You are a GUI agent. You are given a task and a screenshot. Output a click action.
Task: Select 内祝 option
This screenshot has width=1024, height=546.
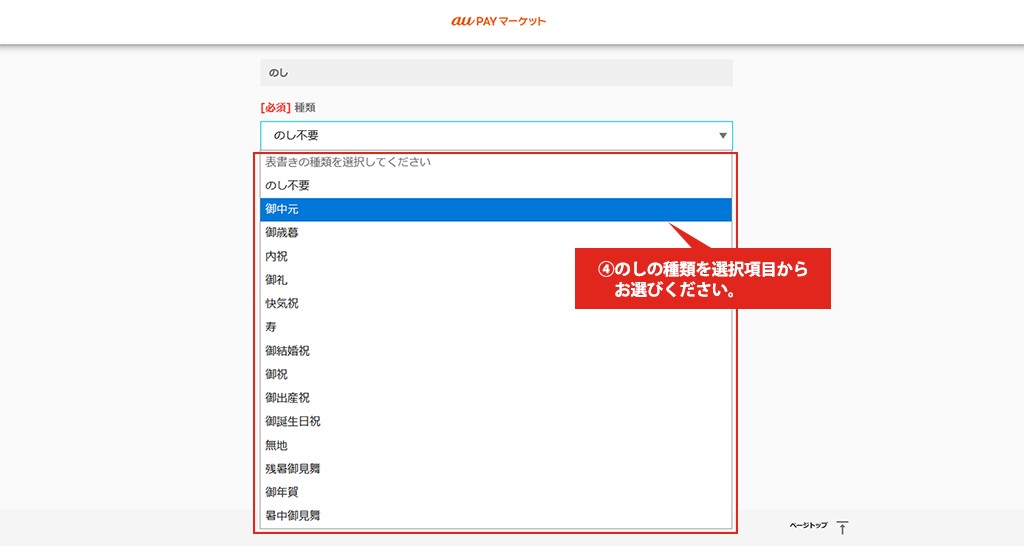click(496, 256)
